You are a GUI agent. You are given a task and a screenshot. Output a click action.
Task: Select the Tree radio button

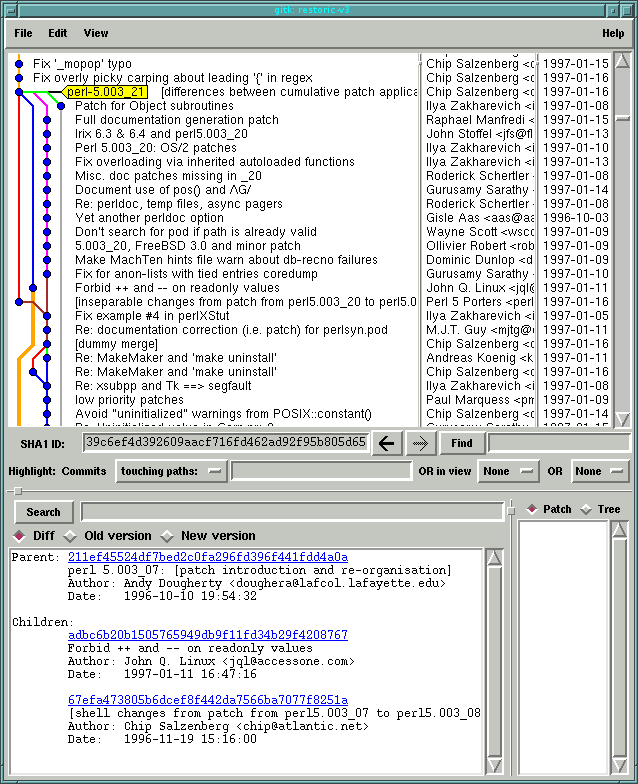pos(586,509)
